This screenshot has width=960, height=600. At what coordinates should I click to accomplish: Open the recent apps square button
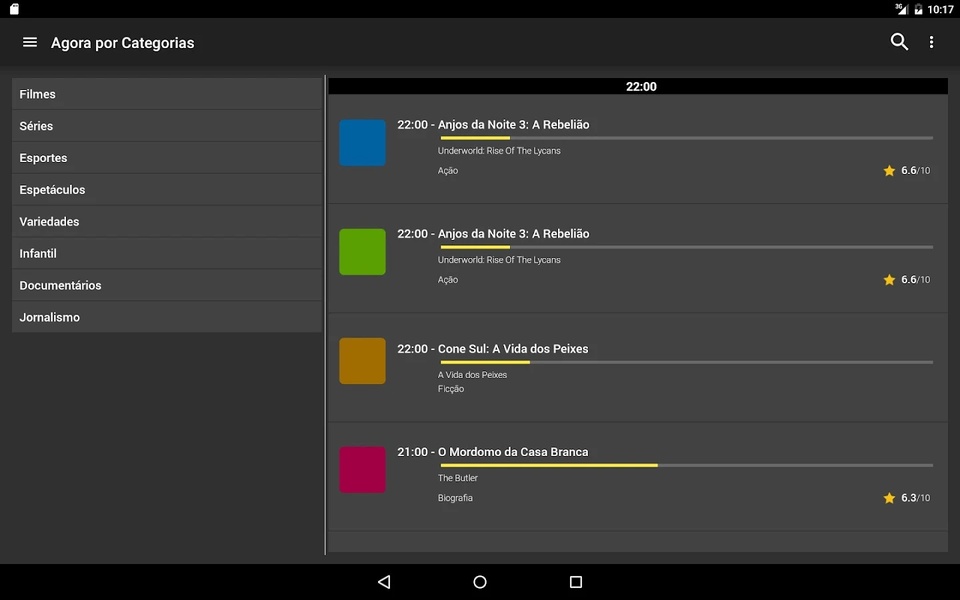pyautogui.click(x=576, y=582)
